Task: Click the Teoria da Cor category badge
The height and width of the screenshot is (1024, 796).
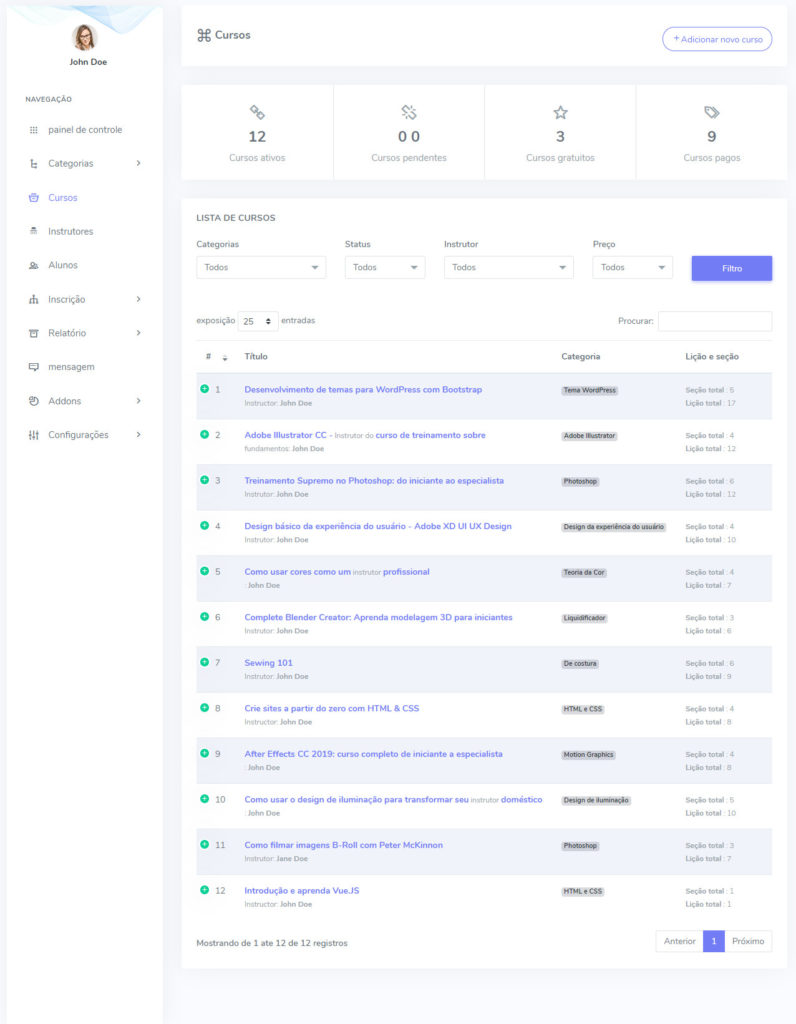Action: tap(584, 573)
